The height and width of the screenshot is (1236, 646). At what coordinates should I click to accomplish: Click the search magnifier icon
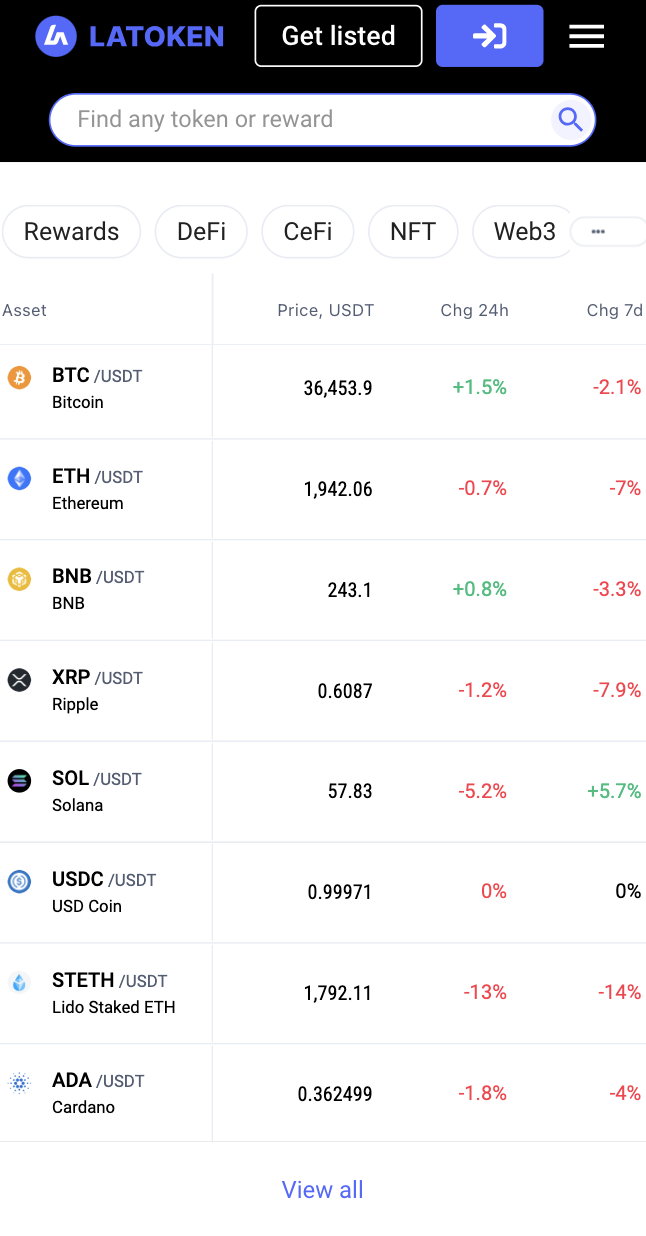click(x=571, y=120)
